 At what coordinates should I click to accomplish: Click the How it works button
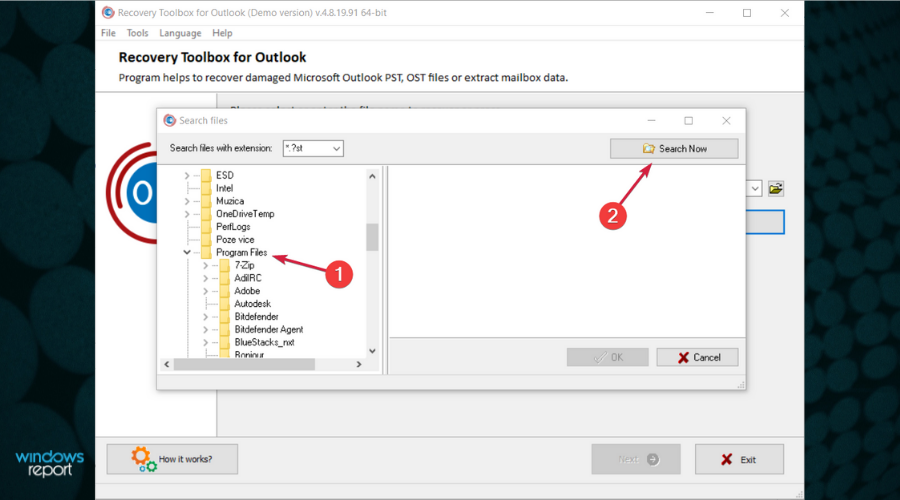pos(172,459)
